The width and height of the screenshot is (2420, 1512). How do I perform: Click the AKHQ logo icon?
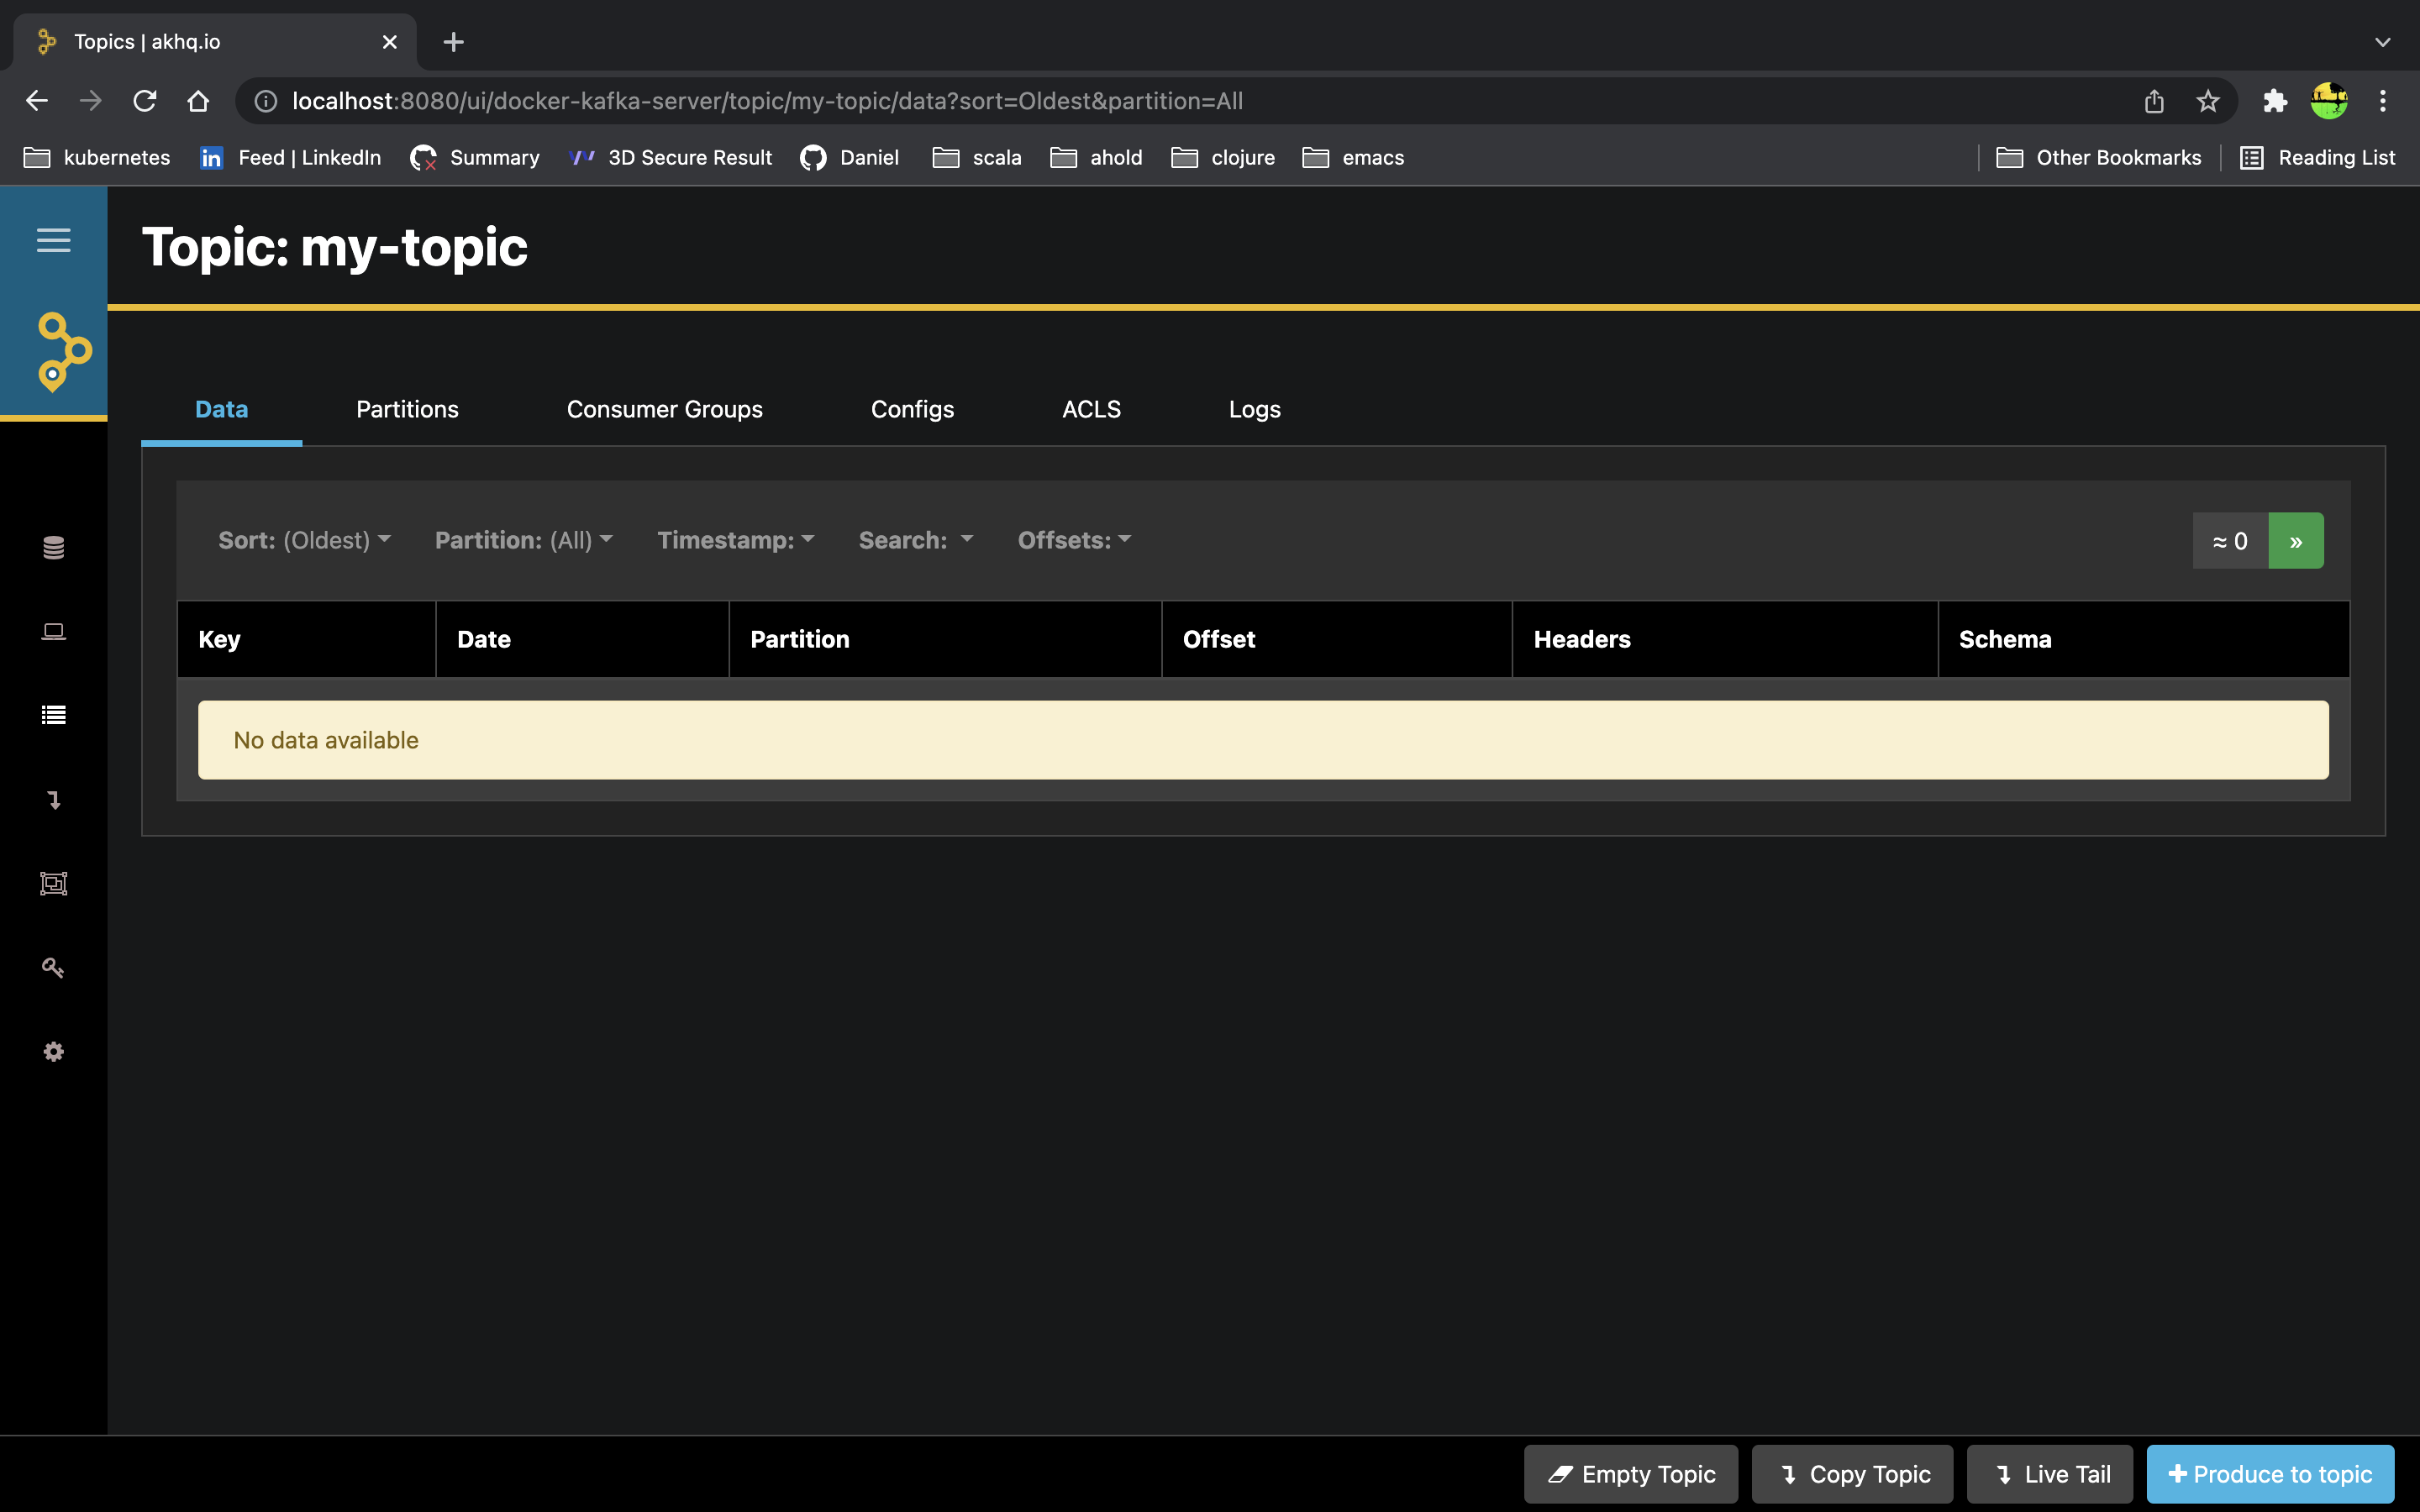click(62, 352)
